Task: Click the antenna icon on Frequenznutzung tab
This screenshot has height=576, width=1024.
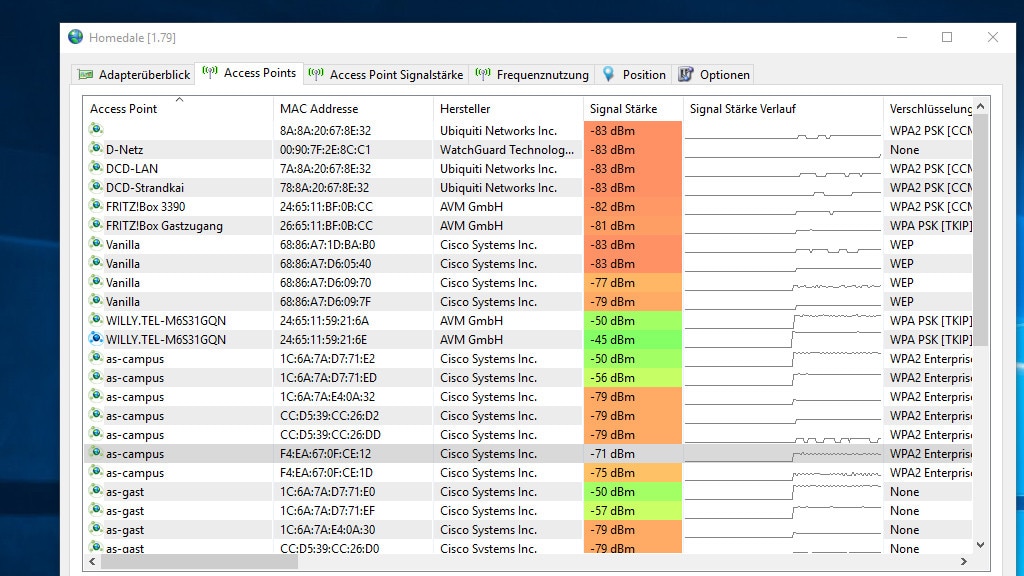Action: tap(483, 74)
